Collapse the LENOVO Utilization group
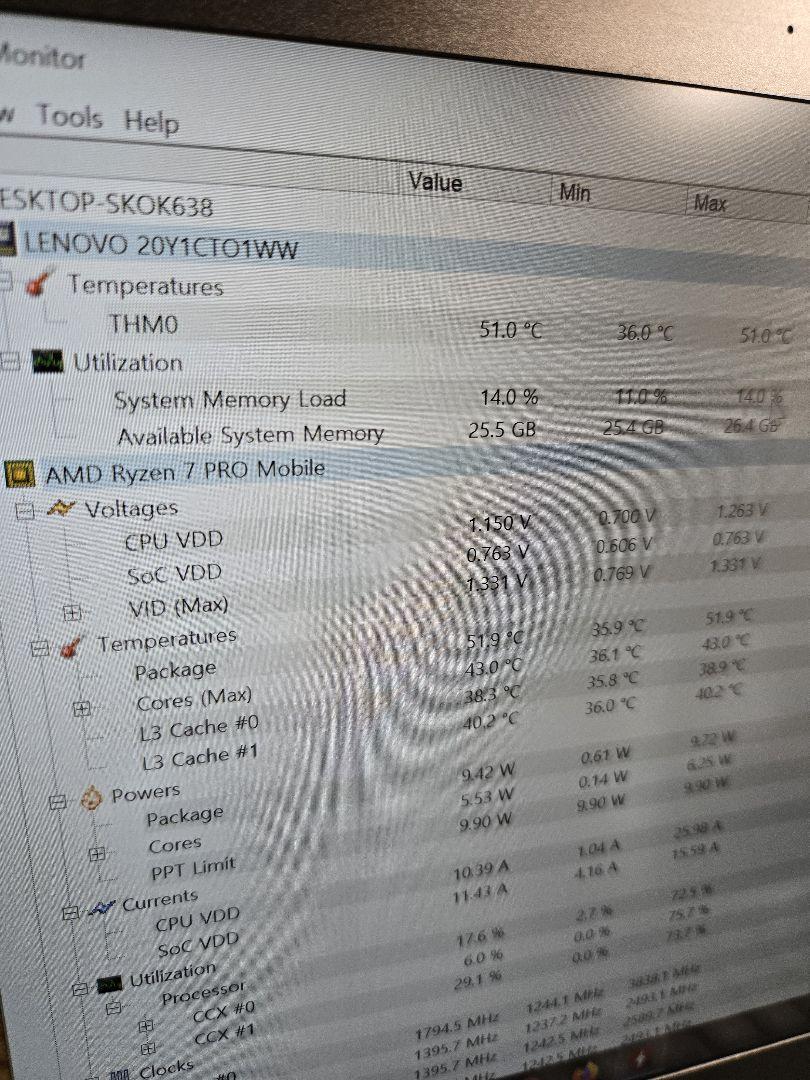 (9, 362)
